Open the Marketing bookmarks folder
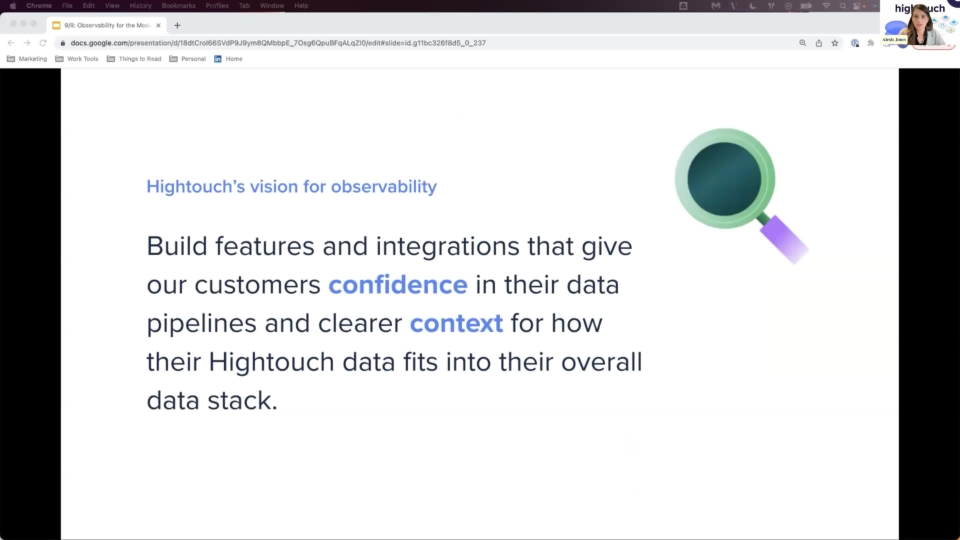The image size is (960, 540). pos(27,59)
